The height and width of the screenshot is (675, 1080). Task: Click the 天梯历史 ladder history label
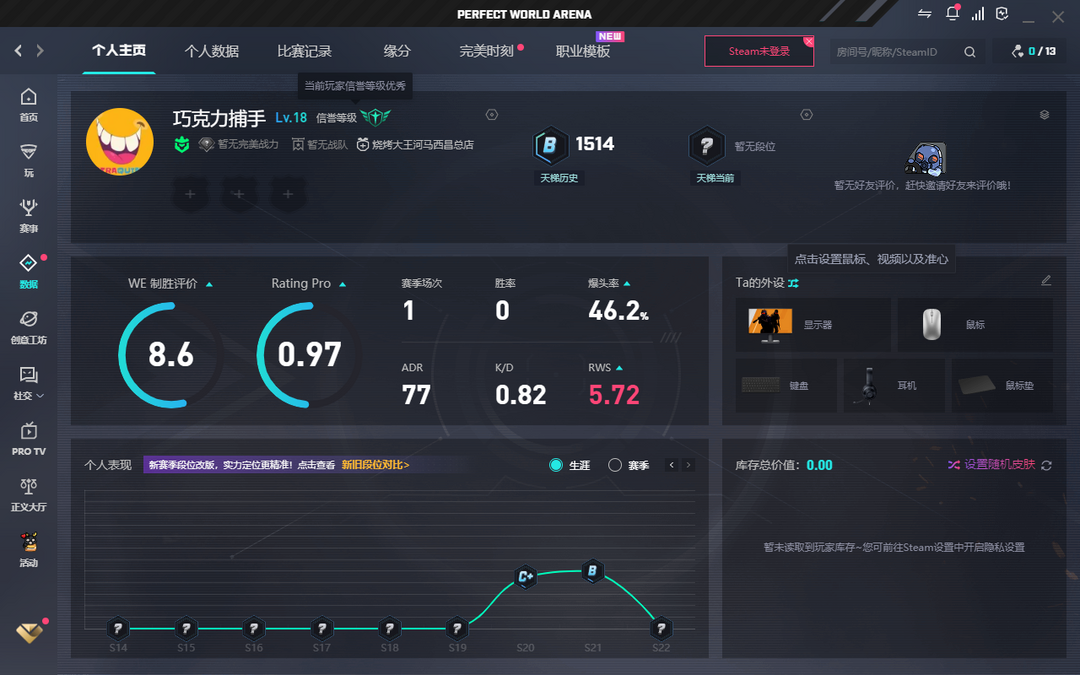(559, 178)
